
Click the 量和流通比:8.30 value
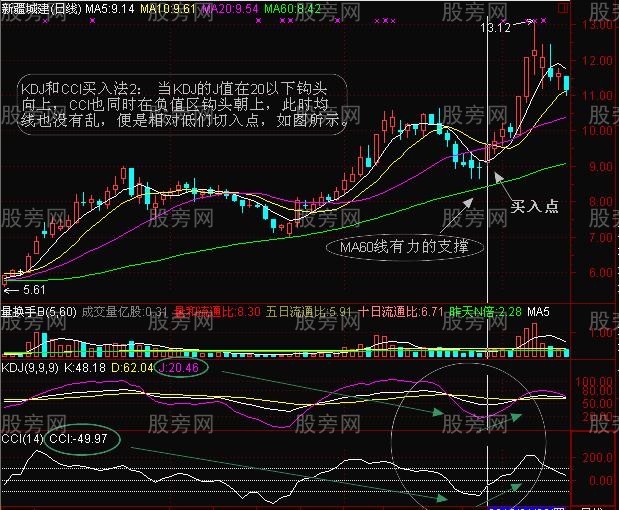click(x=218, y=312)
